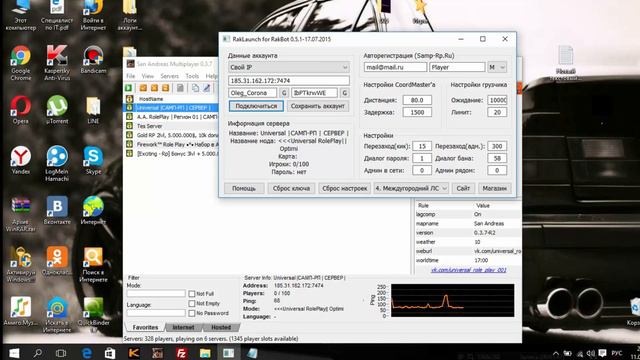
Task: Open the M gender dropdown in autoregistration
Action: click(497, 67)
